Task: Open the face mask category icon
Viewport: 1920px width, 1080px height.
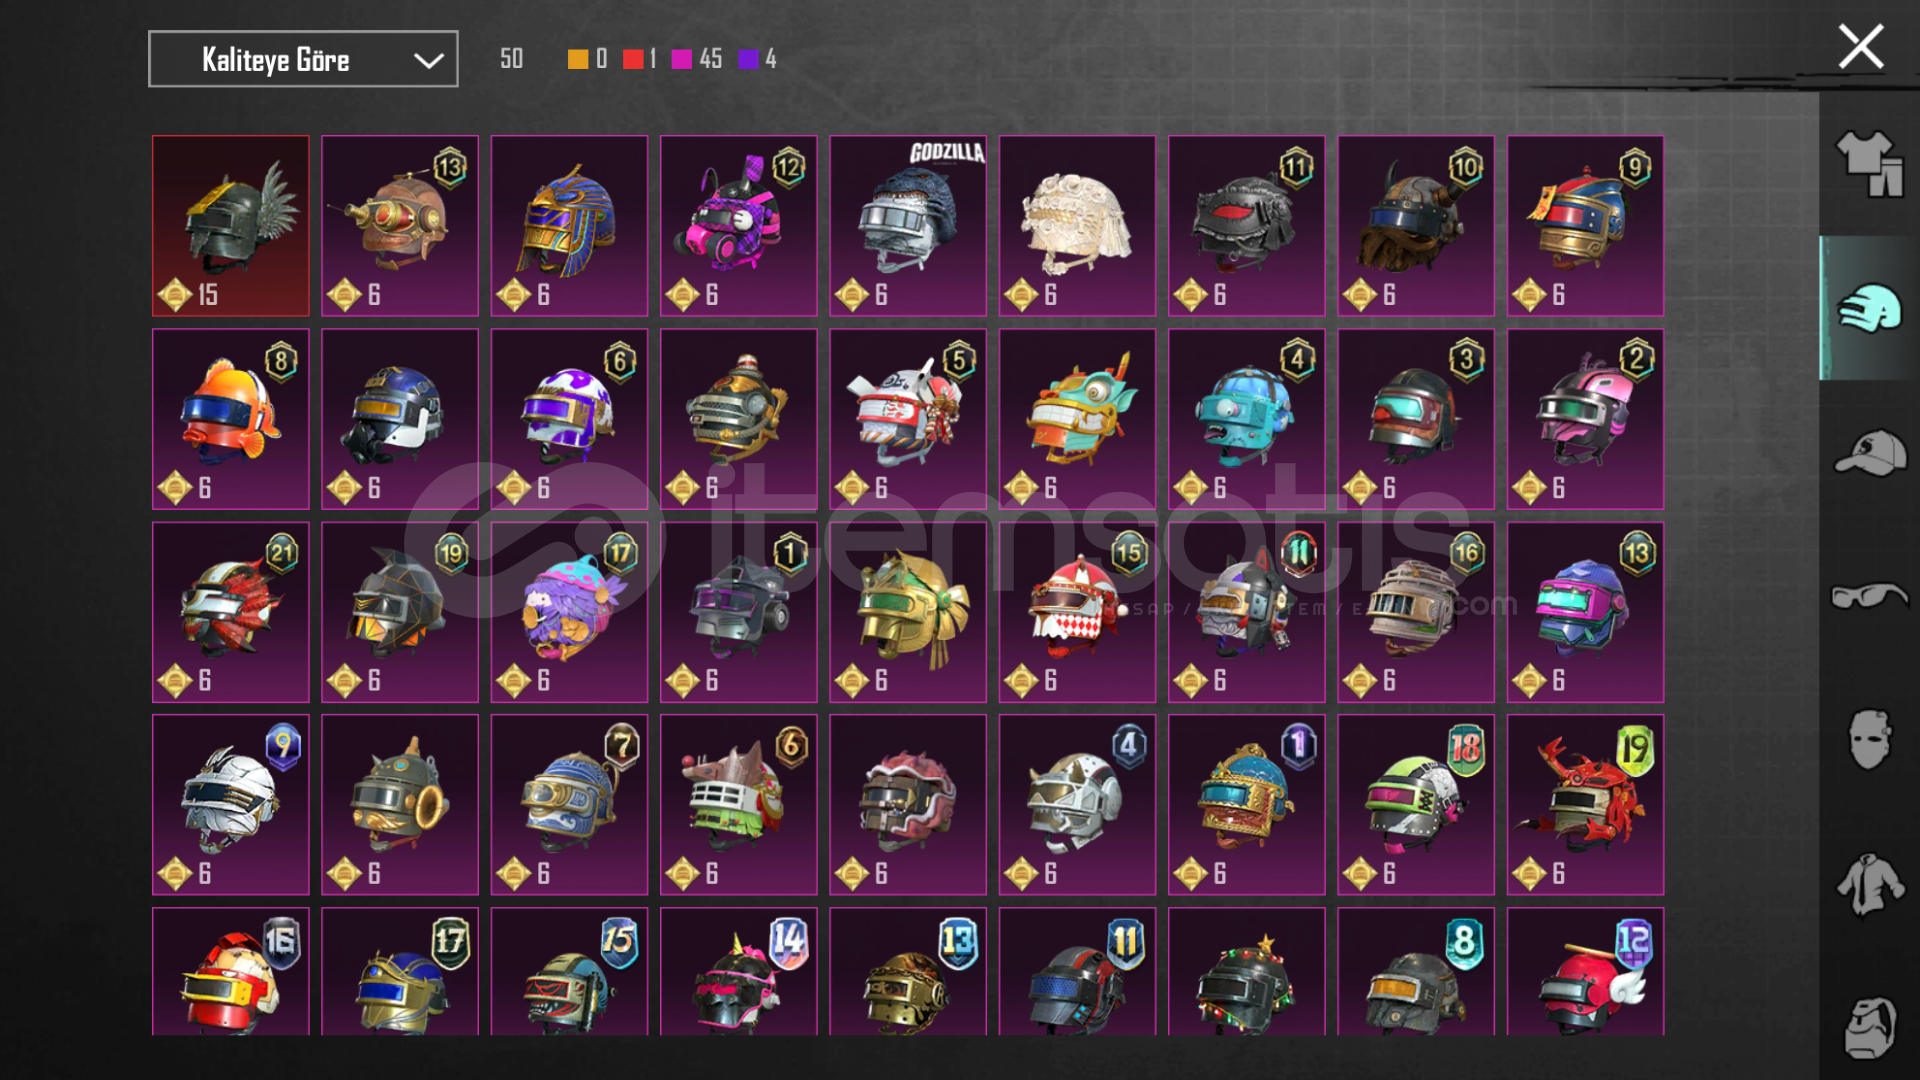Action: click(1869, 740)
